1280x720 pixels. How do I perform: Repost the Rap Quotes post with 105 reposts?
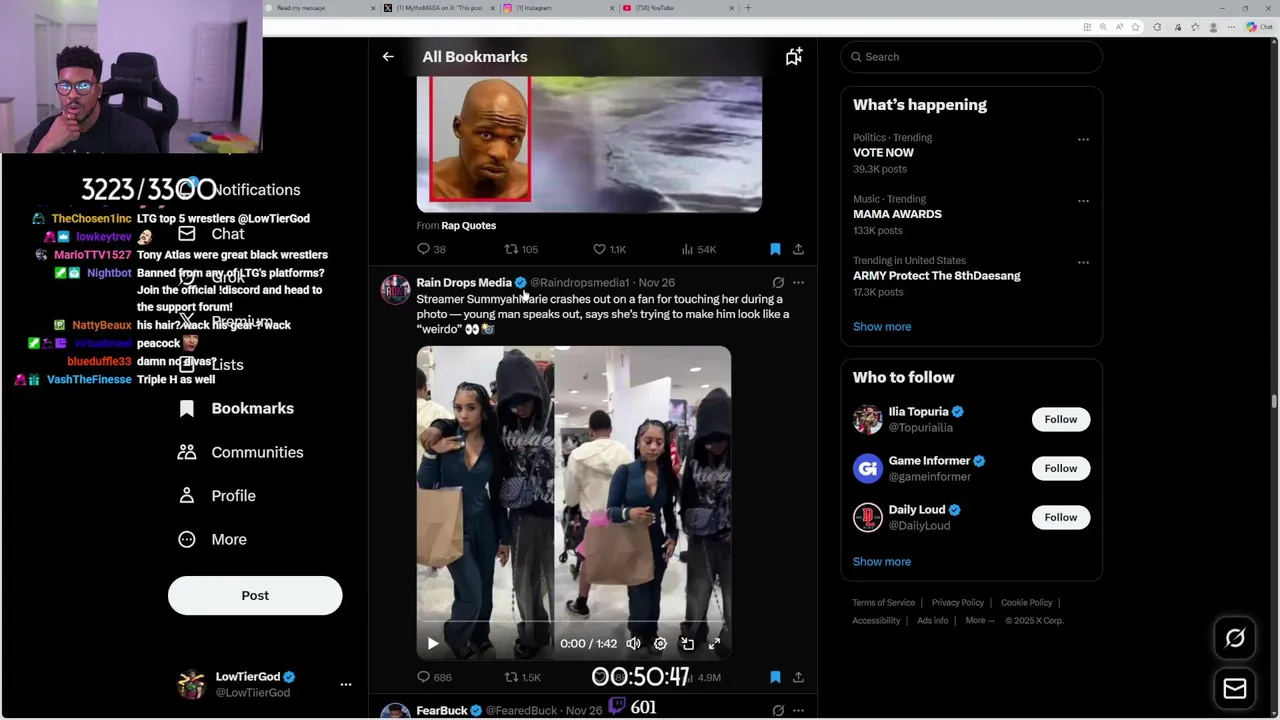[520, 249]
